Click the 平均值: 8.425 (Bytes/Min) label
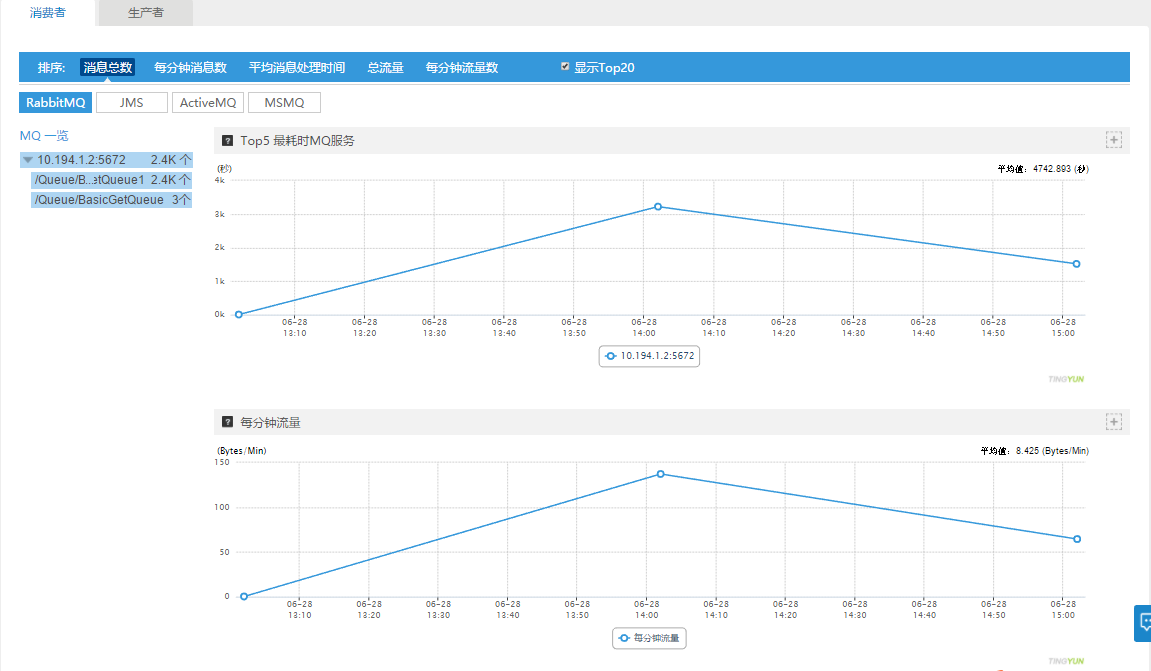This screenshot has height=671, width=1151. [1034, 451]
